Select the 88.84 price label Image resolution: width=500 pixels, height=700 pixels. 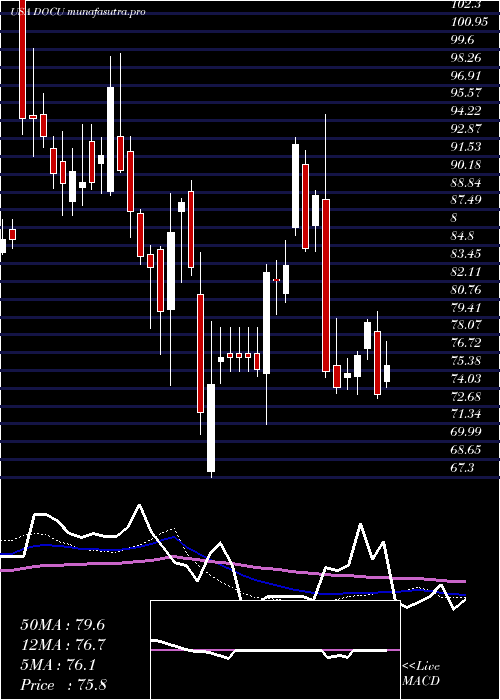[x=466, y=182]
